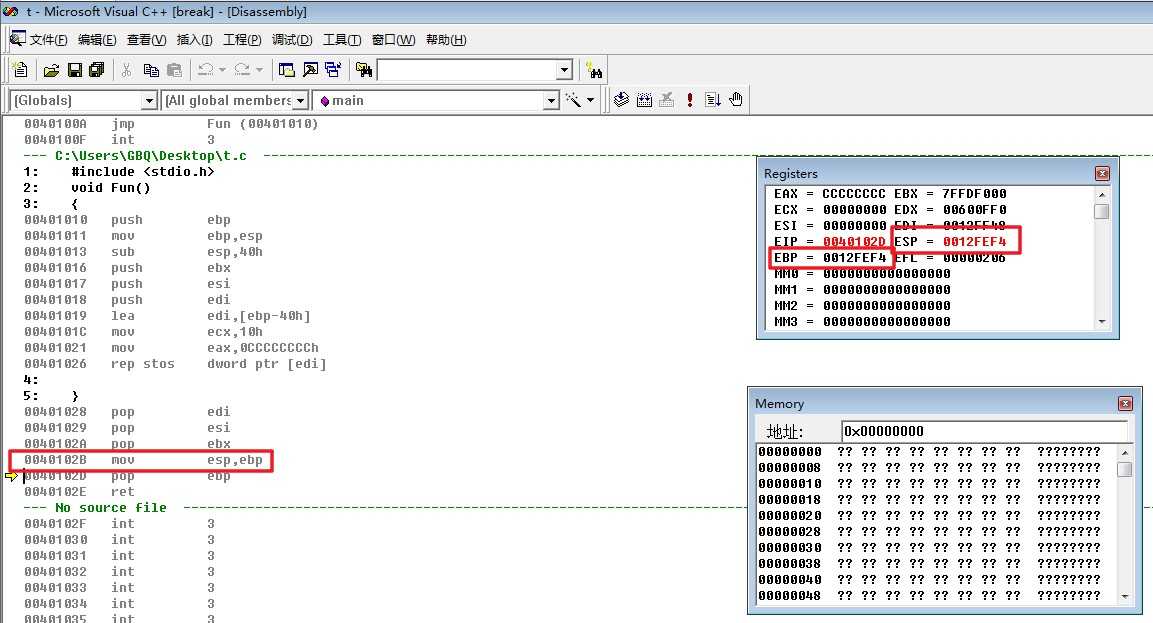1153x623 pixels.
Task: Expand the (Globals) class dropdown
Action: (149, 101)
